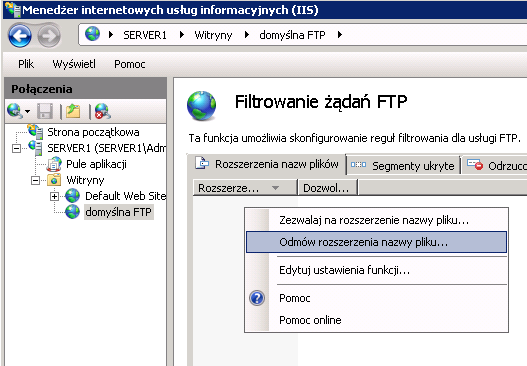Expand the breadcrumb arrow before SERVER1
The height and width of the screenshot is (366, 527).
(111, 35)
